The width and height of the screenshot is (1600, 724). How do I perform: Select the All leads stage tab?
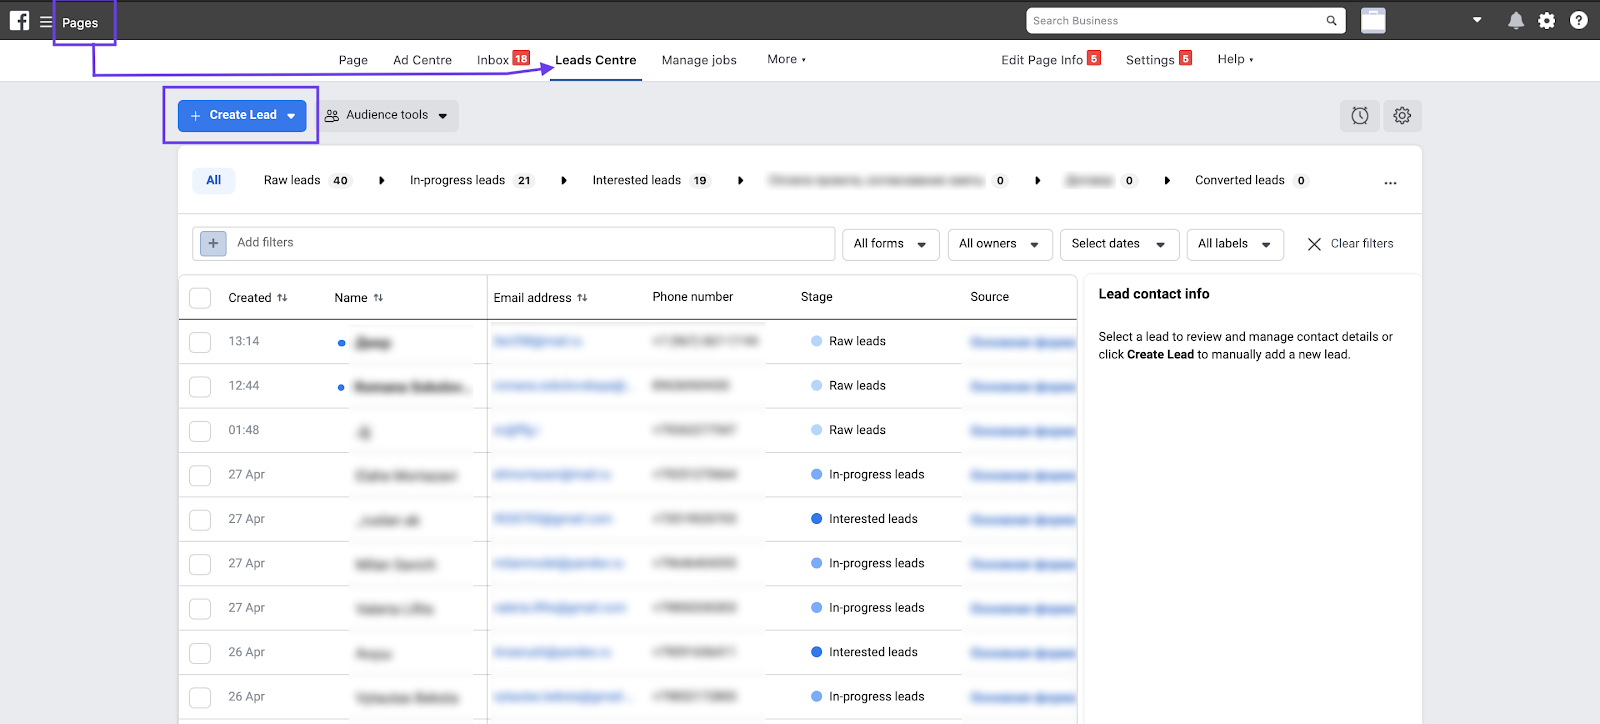tap(214, 181)
